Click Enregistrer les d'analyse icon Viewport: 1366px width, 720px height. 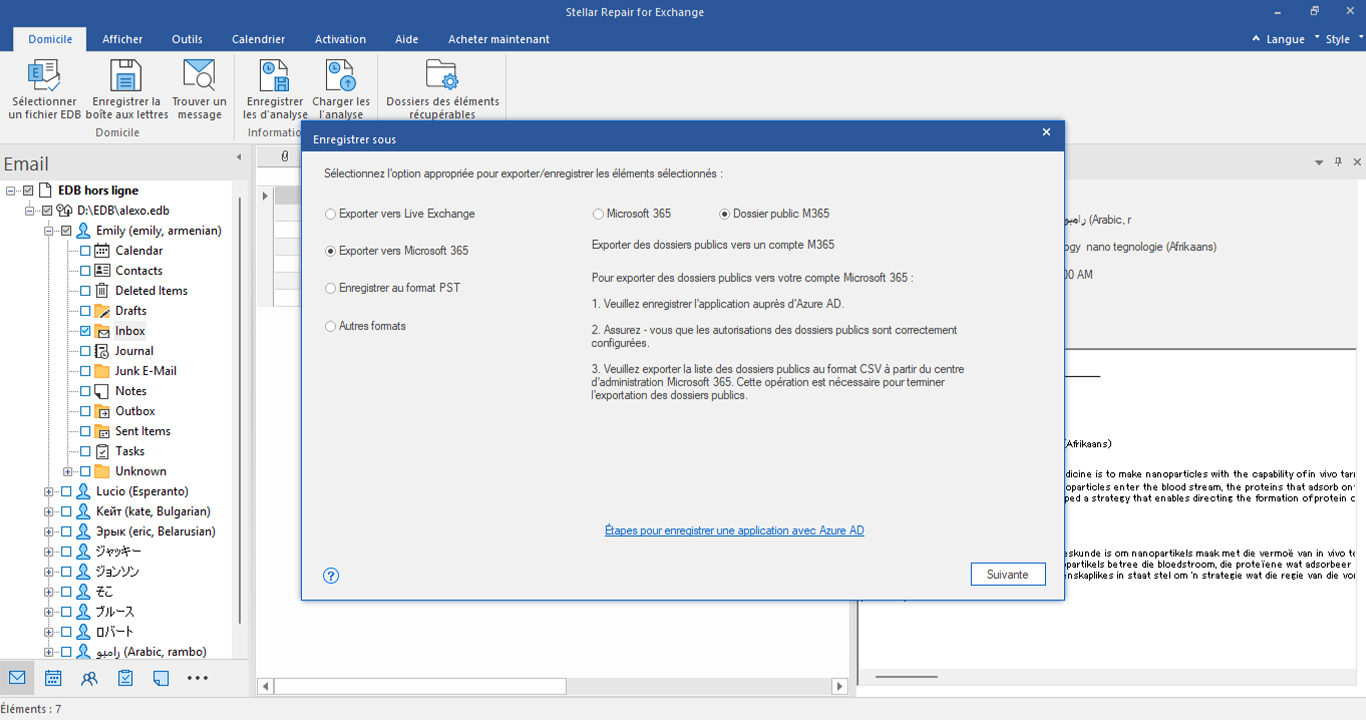(274, 76)
